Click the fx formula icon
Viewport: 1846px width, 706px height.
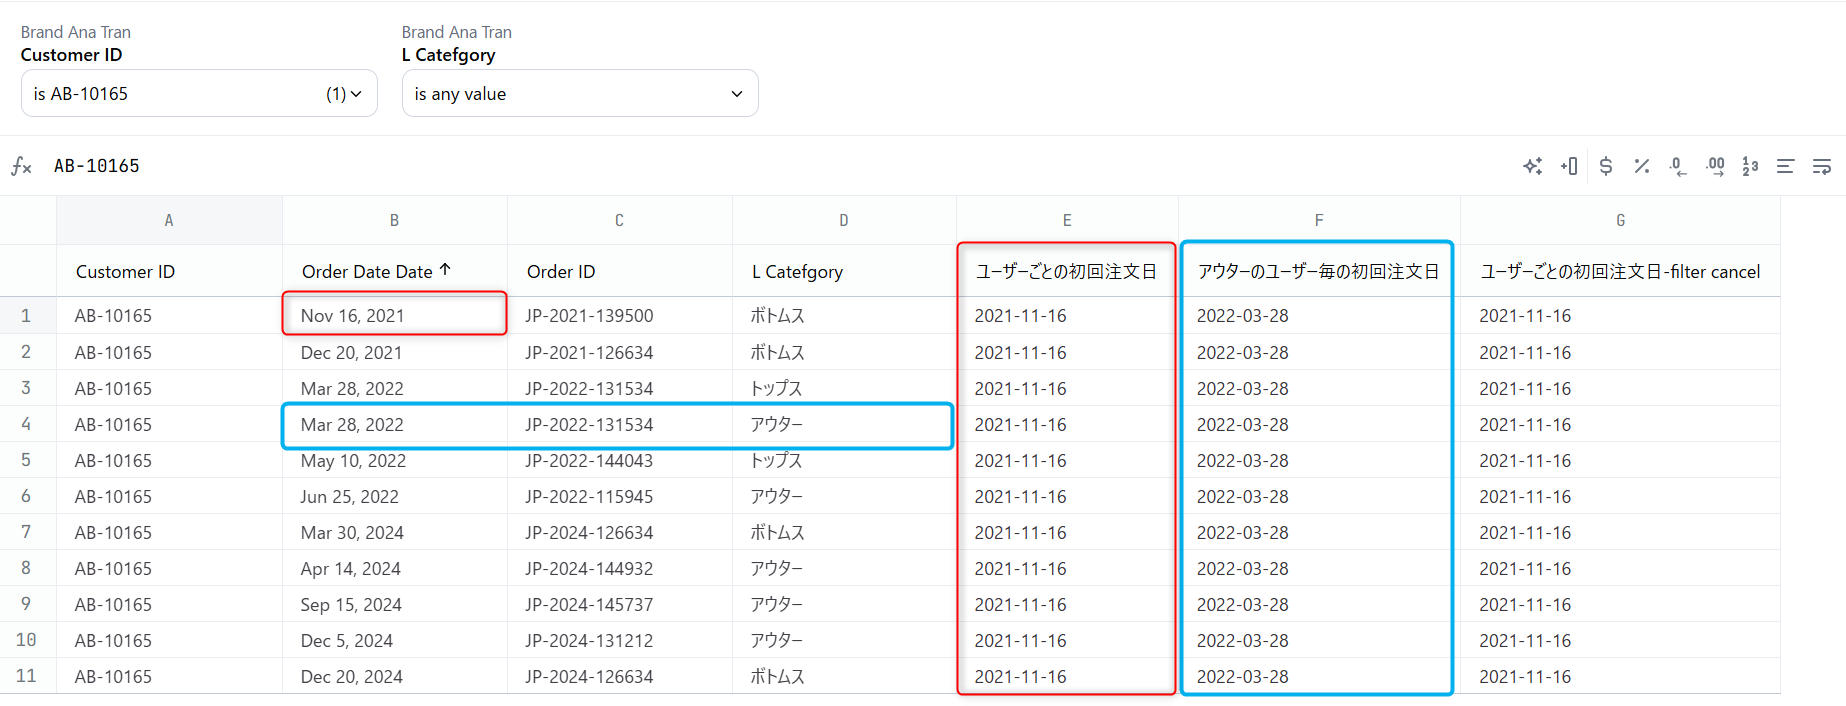click(x=21, y=166)
